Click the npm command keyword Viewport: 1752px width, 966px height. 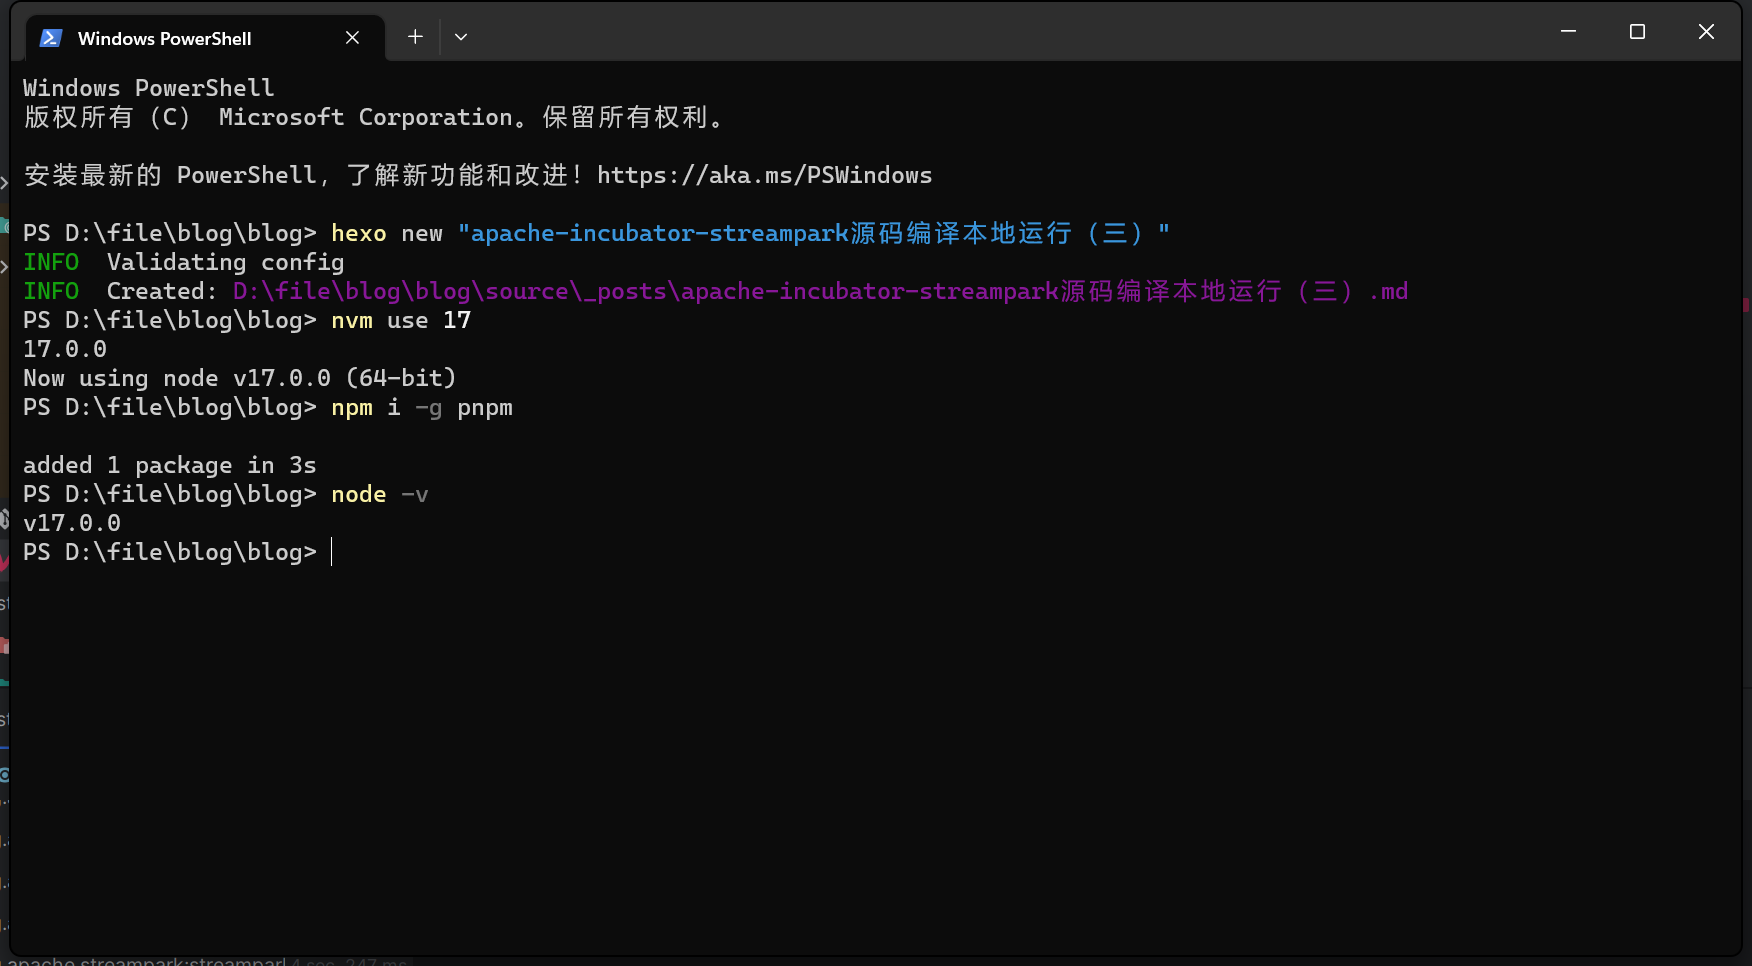click(x=351, y=407)
